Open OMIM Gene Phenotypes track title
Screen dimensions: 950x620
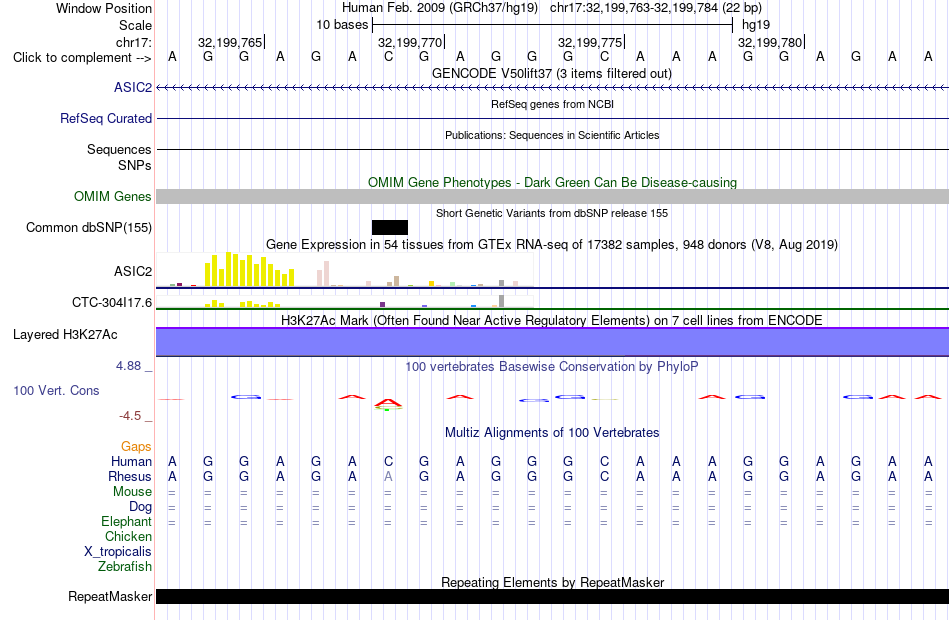tap(552, 182)
